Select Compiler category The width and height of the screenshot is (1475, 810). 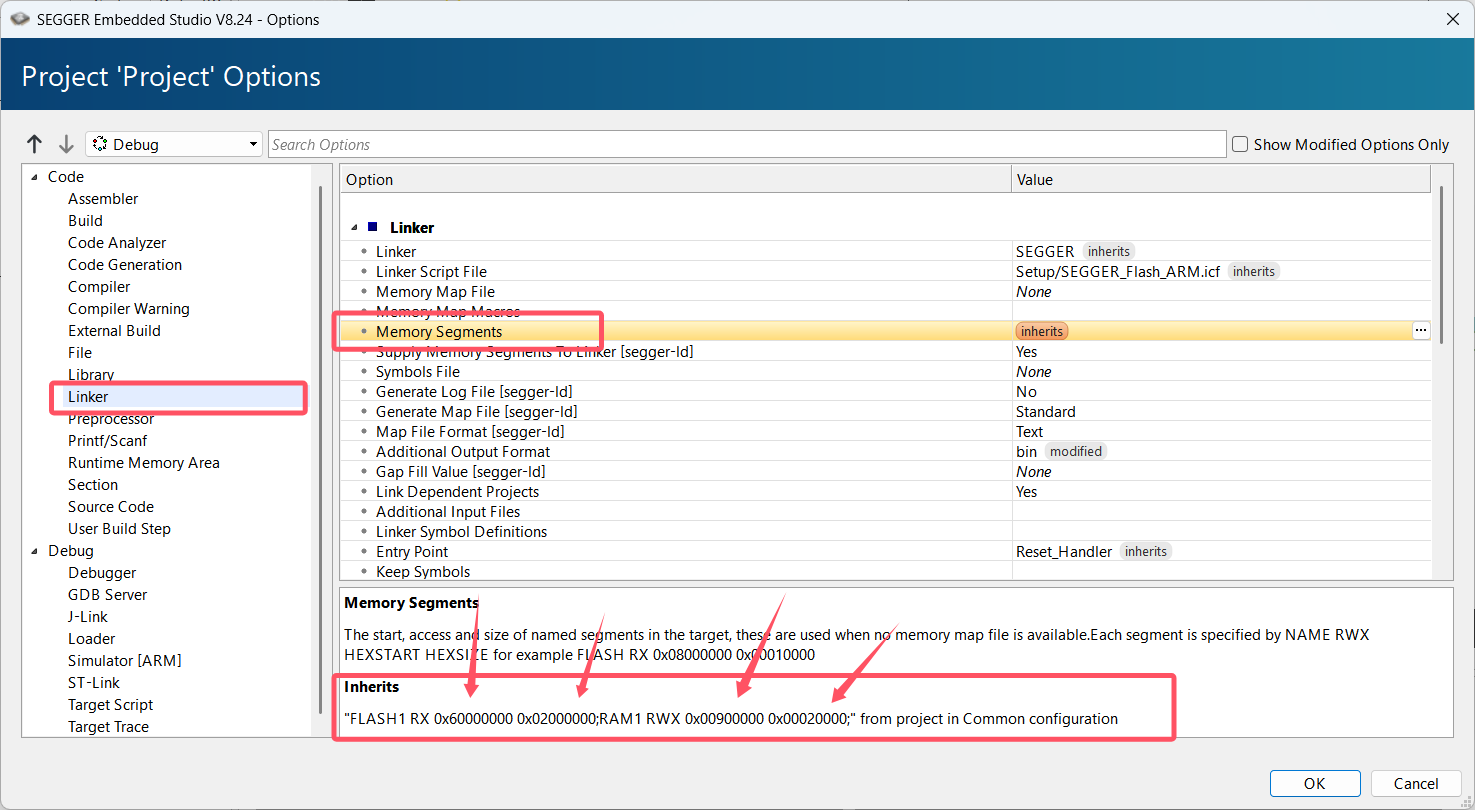(x=99, y=287)
